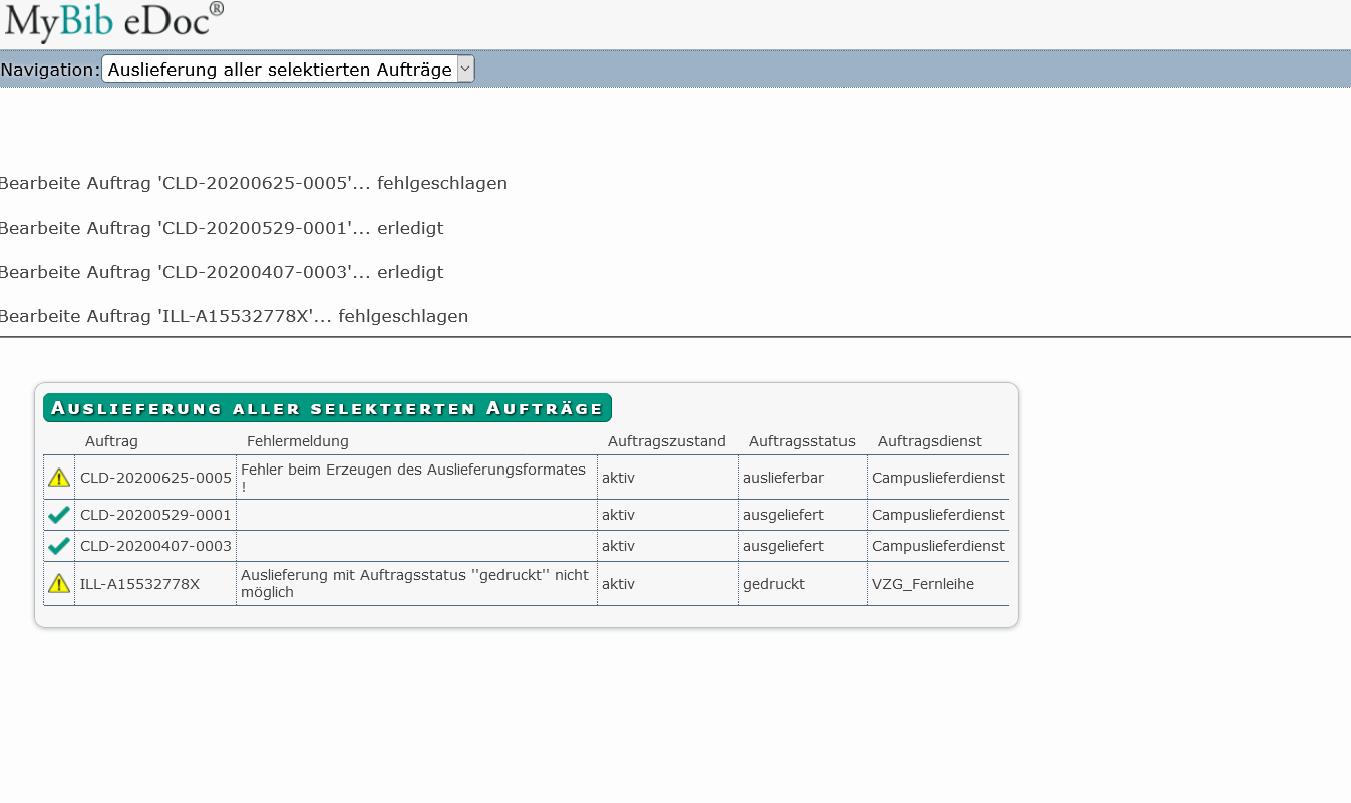The height and width of the screenshot is (803, 1351).
Task: Click the Auftrag column header
Action: pyautogui.click(x=111, y=441)
